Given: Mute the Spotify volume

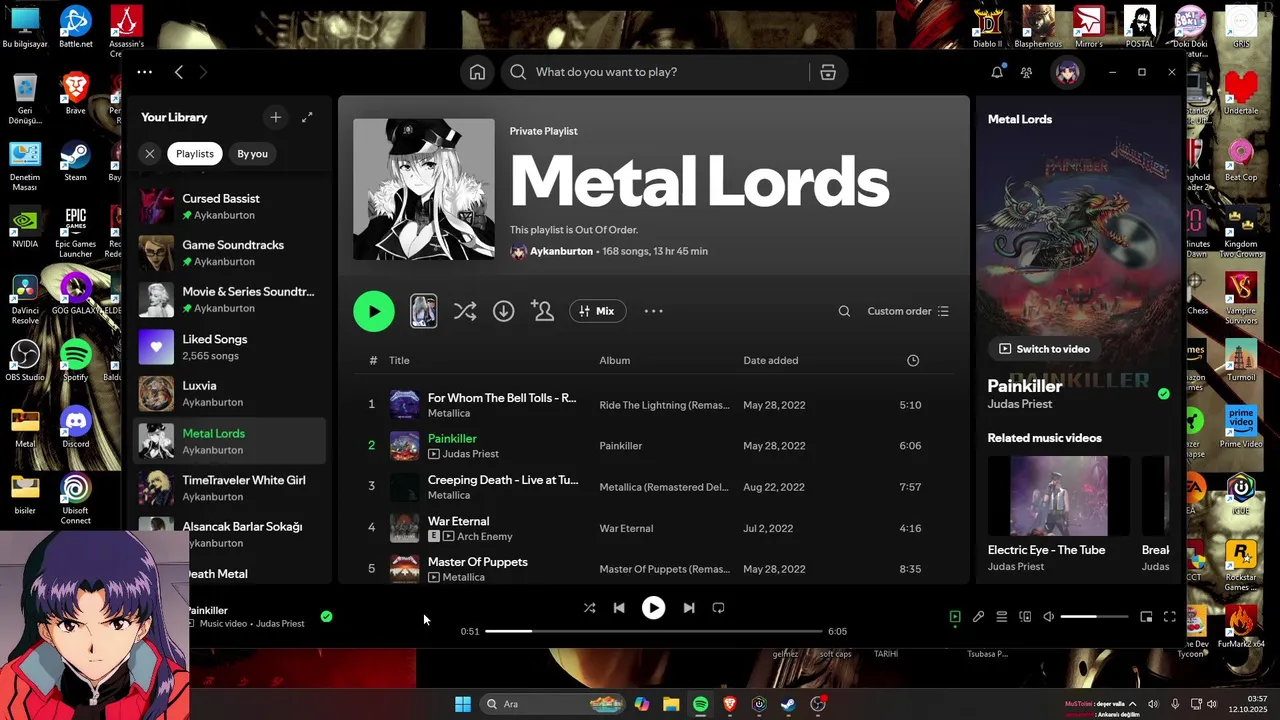Looking at the screenshot, I should pos(1048,617).
